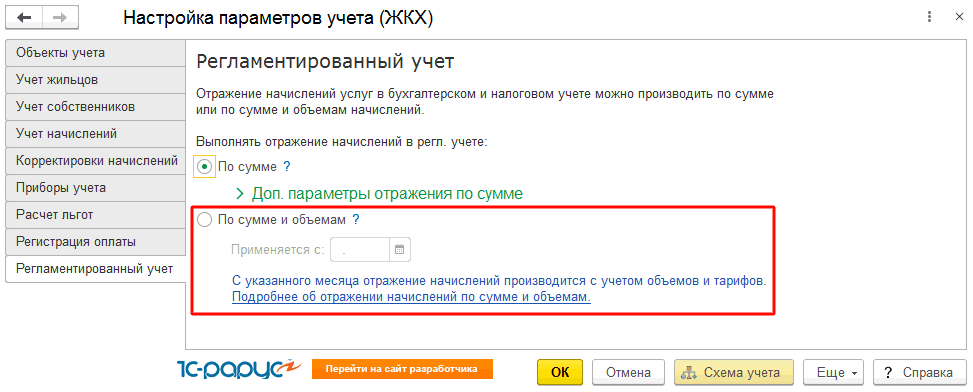
Task: Open the Справка help button
Action: pyautogui.click(x=920, y=372)
